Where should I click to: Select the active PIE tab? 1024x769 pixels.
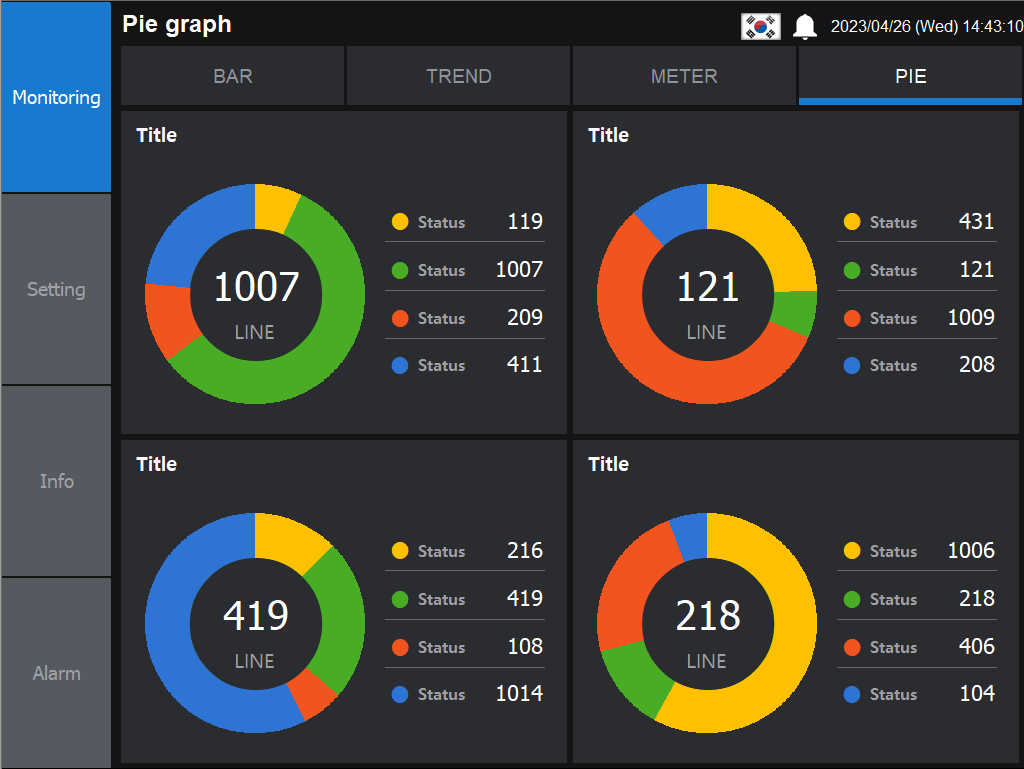click(x=910, y=76)
